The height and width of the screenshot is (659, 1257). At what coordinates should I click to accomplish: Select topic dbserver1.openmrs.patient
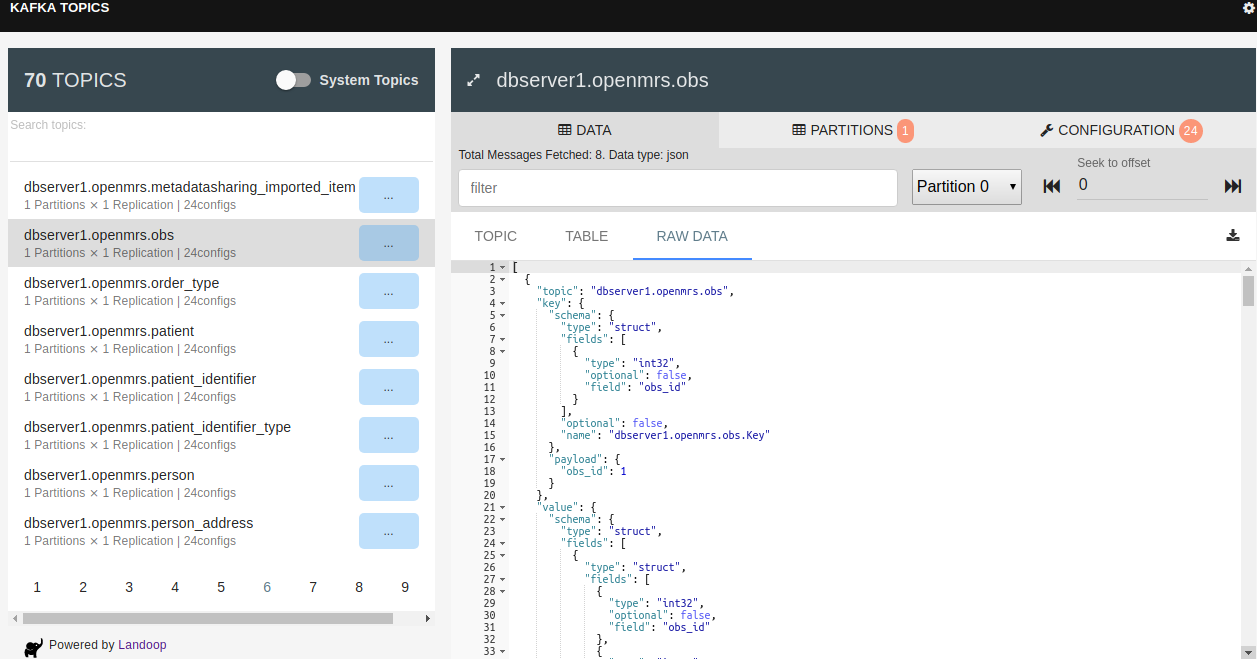[x=109, y=331]
